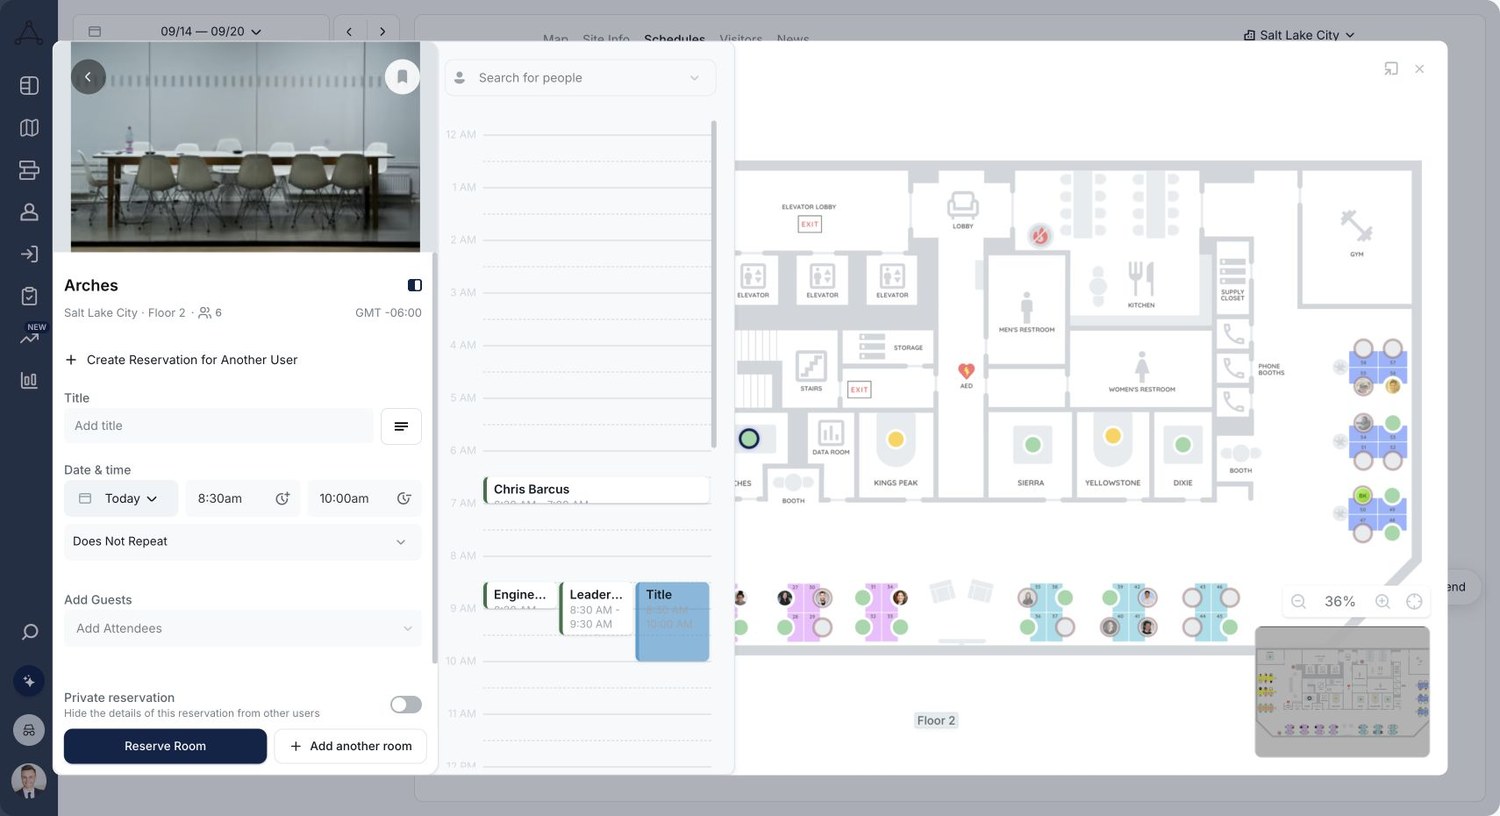
Task: Open the reports bar chart icon
Action: pos(29,380)
